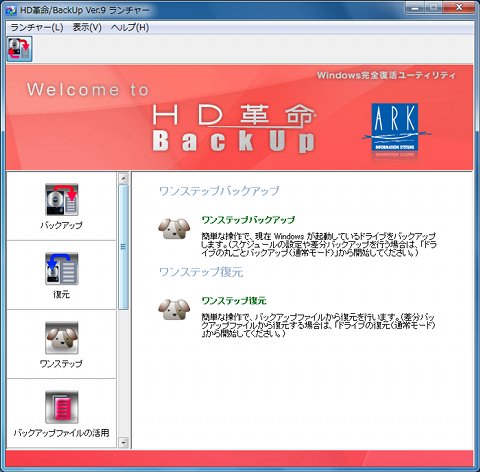480x472 pixels.
Task: Open the ヘルプ(H) menu
Action: 130,27
